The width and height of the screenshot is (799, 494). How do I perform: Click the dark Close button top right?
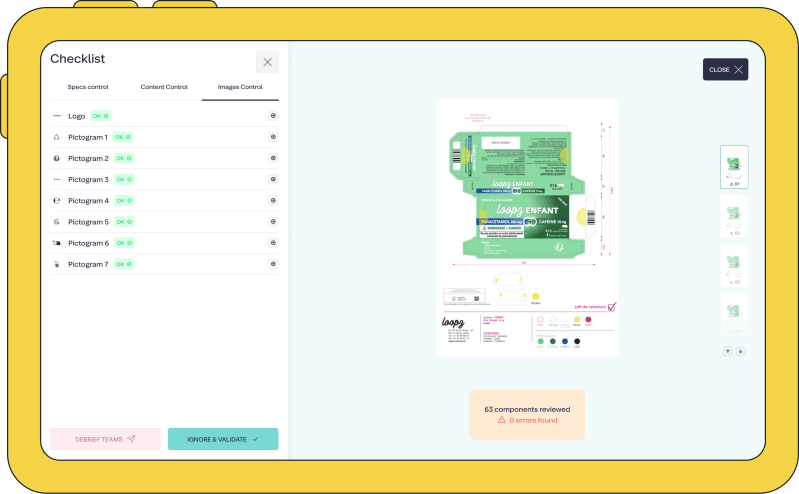725,69
